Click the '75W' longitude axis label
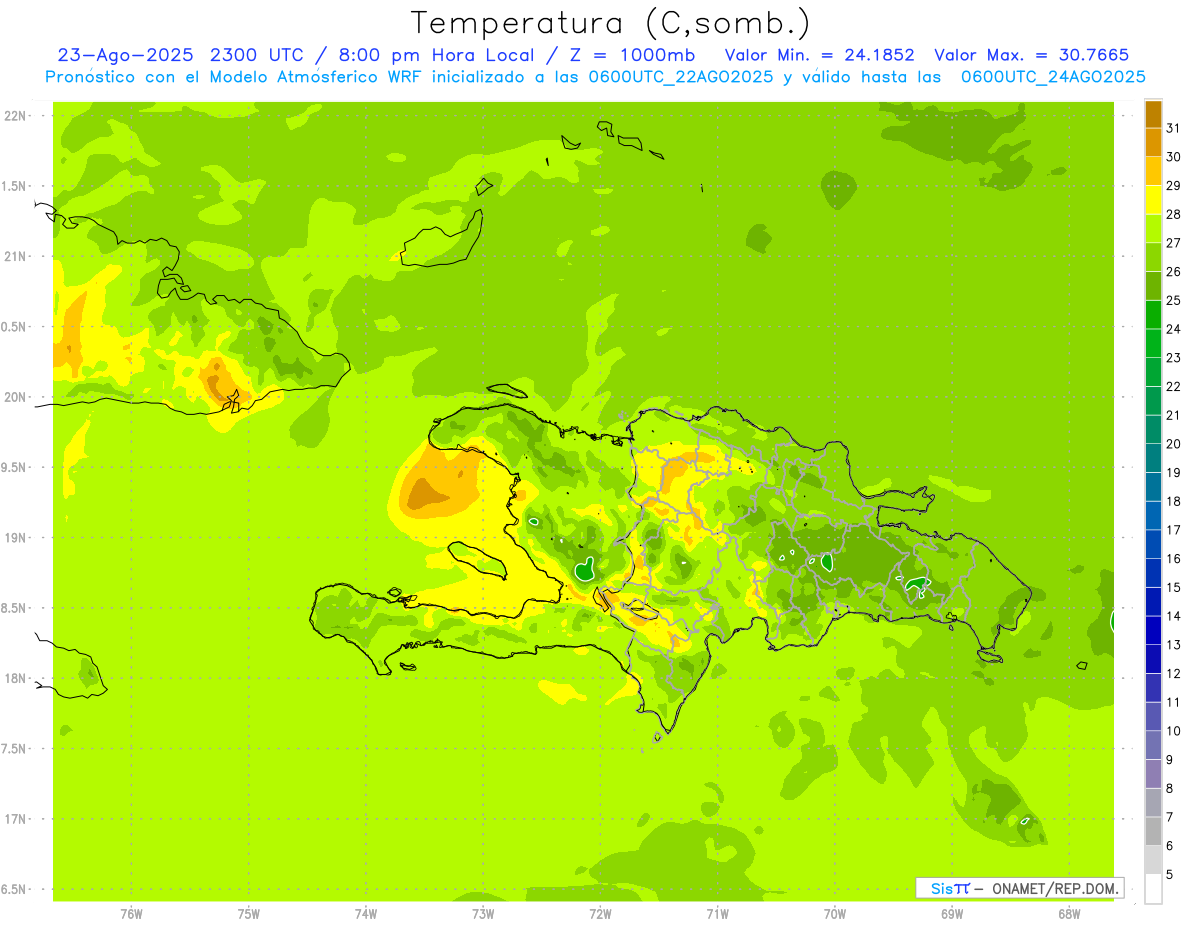Image resolution: width=1200 pixels, height=927 pixels. pos(249,914)
